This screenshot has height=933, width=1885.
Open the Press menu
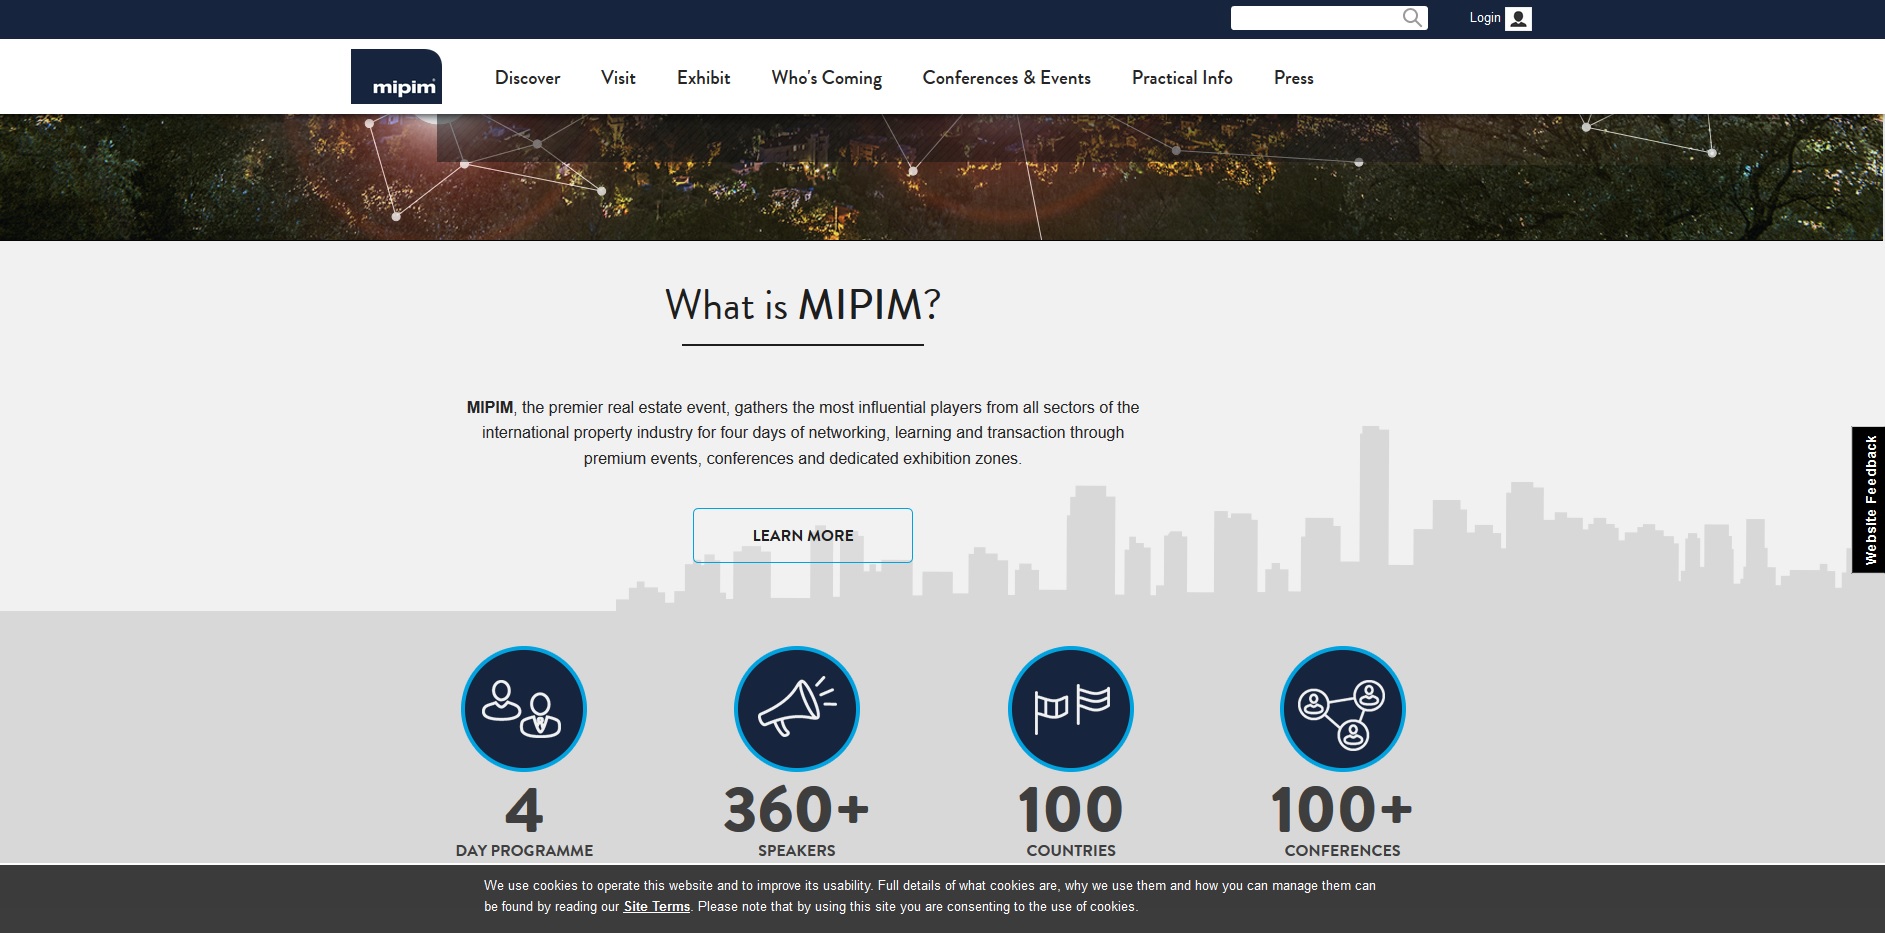tap(1294, 78)
